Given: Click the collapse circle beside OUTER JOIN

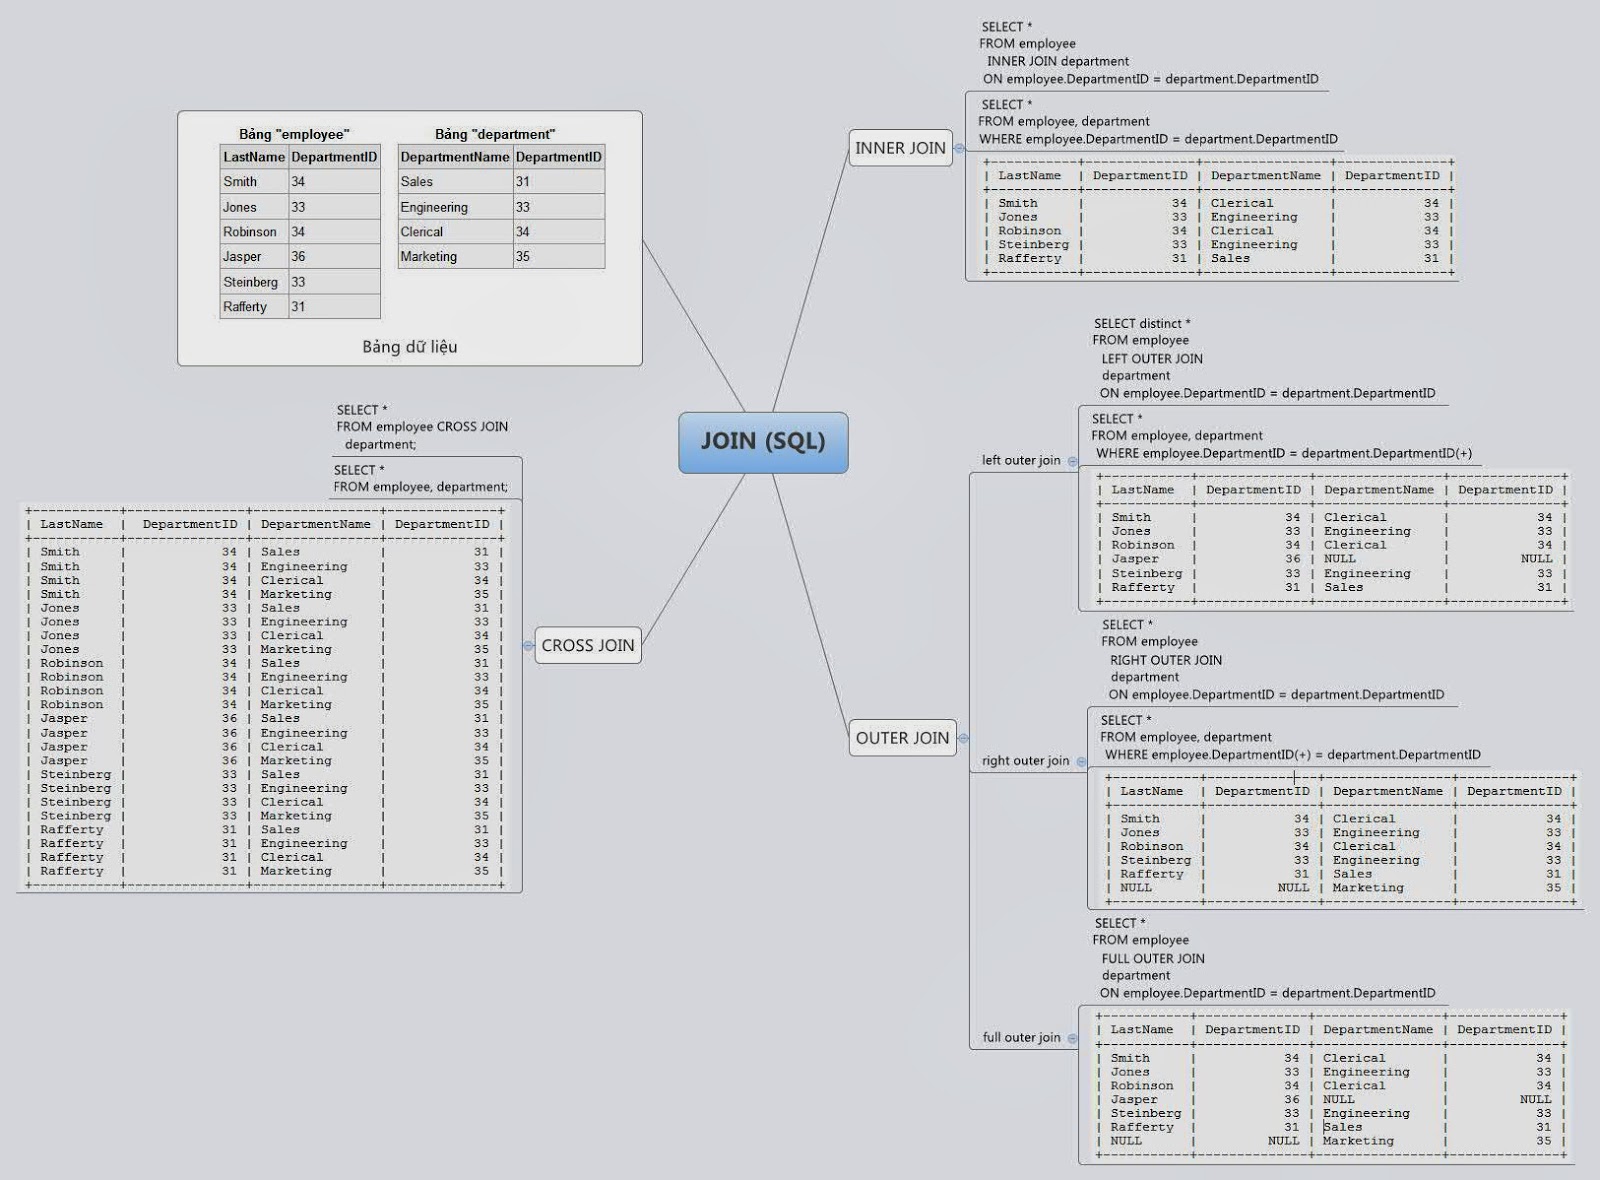Looking at the screenshot, I should click(962, 739).
